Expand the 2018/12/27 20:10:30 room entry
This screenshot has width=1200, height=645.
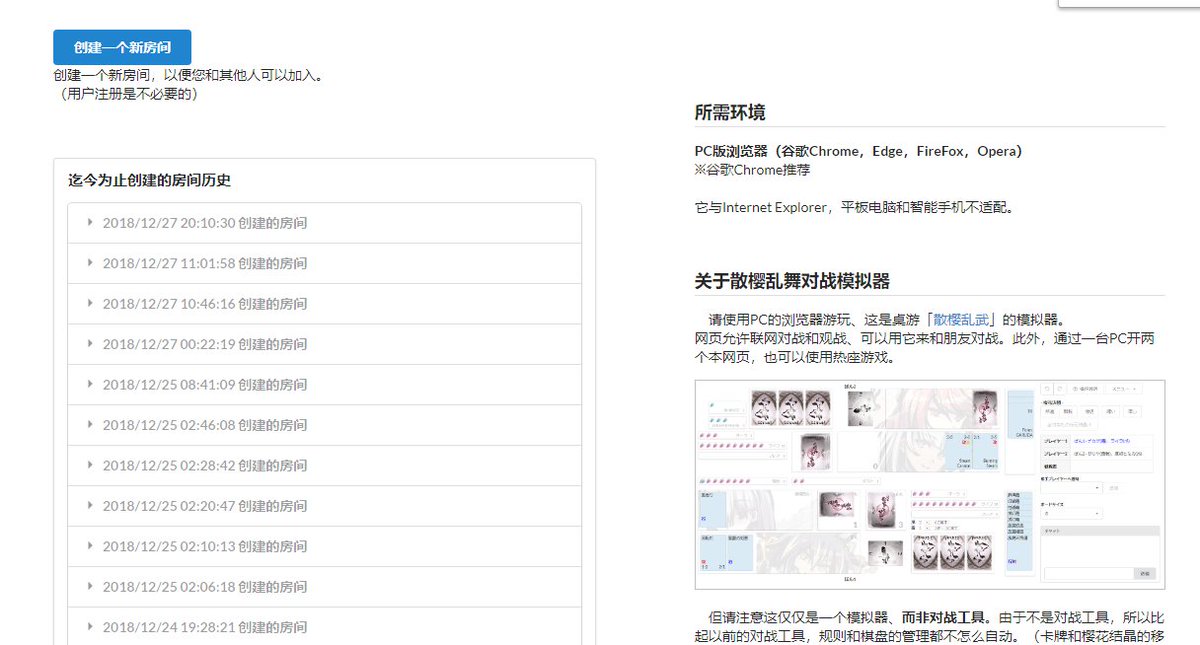[x=324, y=223]
